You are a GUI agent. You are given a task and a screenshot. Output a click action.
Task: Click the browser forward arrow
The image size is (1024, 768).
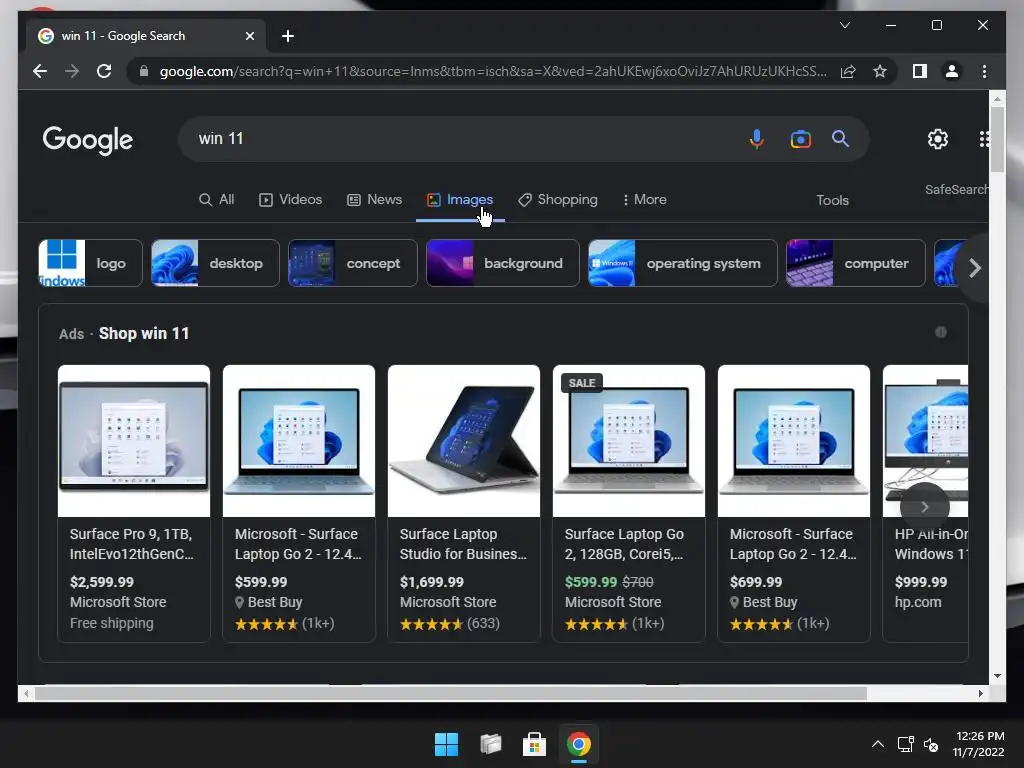[x=72, y=71]
